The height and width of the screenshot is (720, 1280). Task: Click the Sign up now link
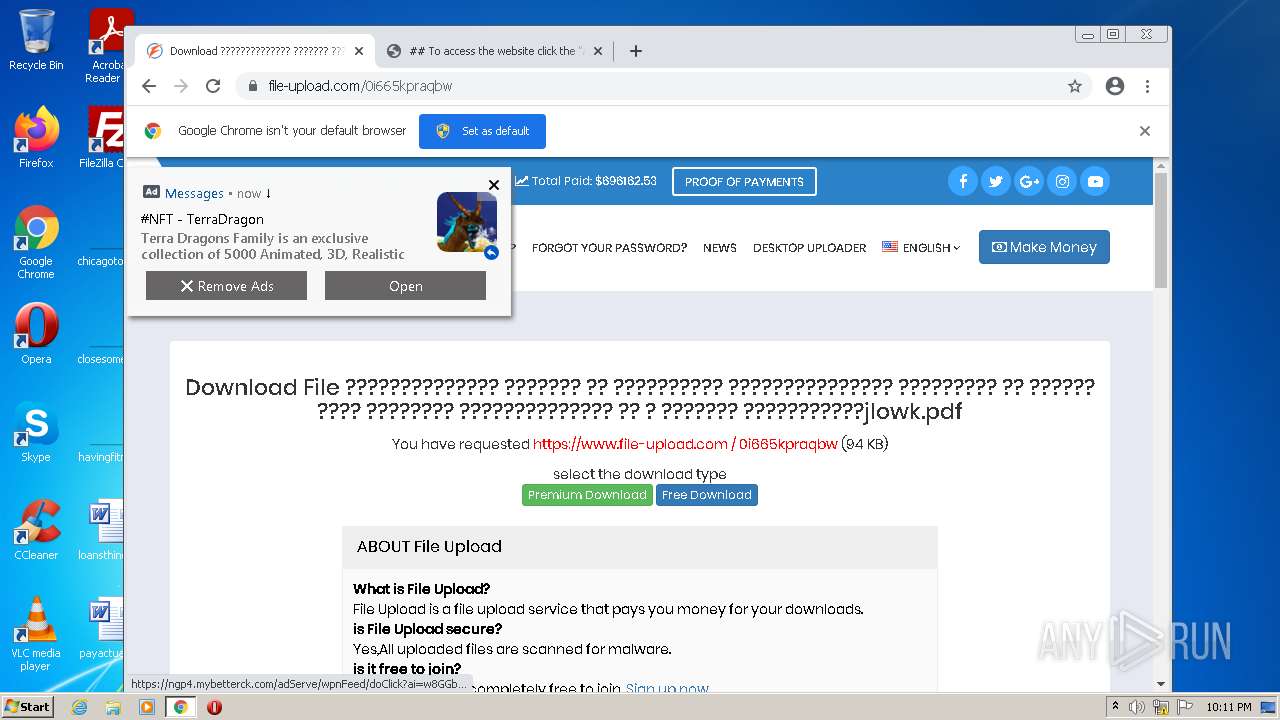pos(667,688)
